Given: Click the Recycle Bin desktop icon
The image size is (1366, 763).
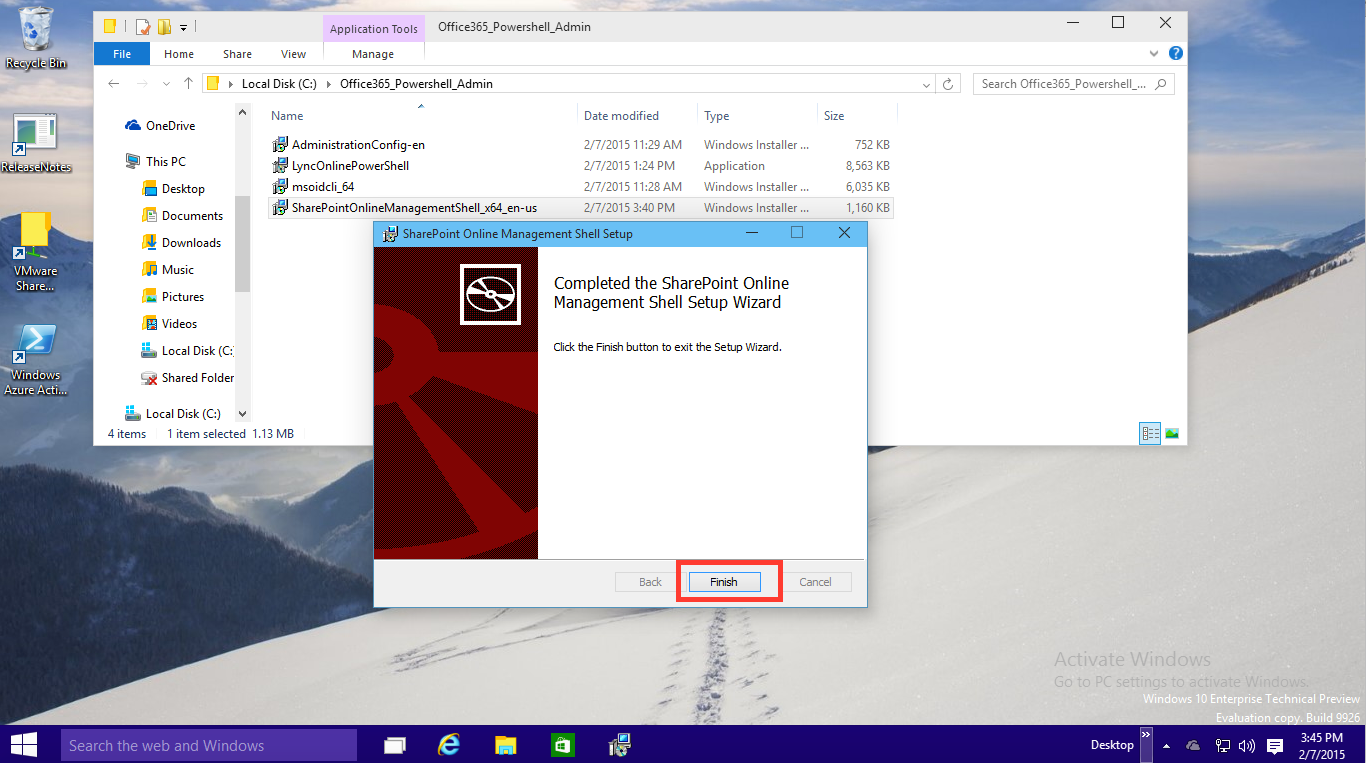Looking at the screenshot, I should pyautogui.click(x=36, y=38).
